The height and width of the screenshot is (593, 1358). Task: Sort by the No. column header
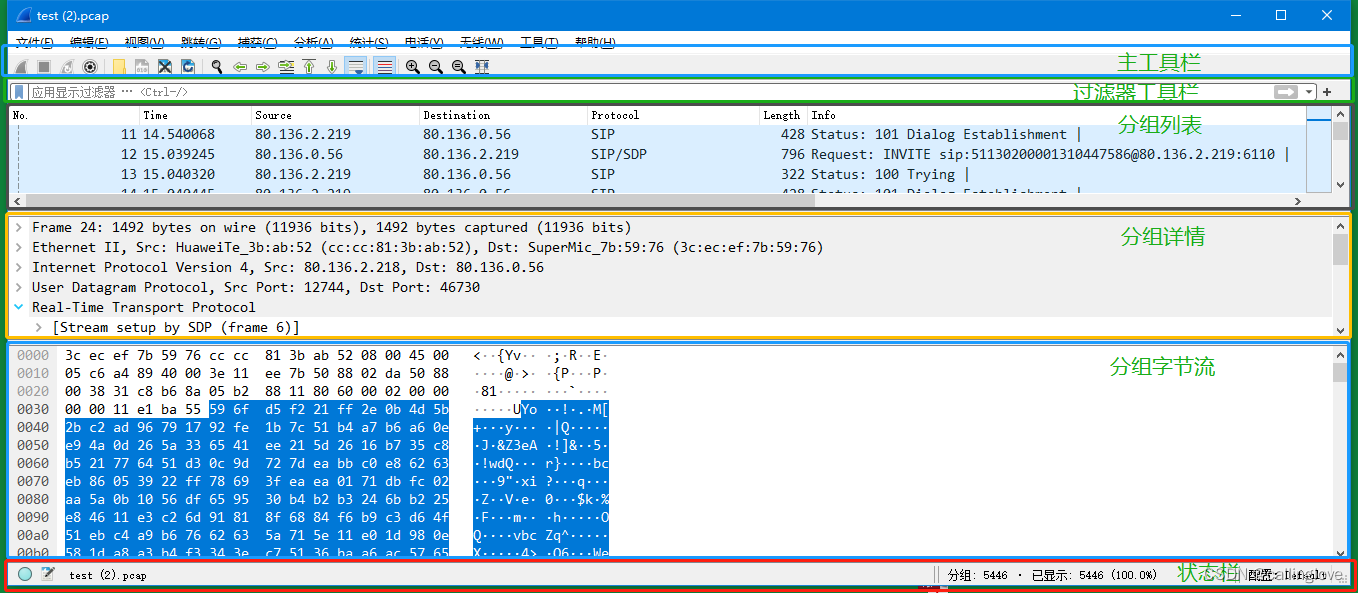click(74, 115)
